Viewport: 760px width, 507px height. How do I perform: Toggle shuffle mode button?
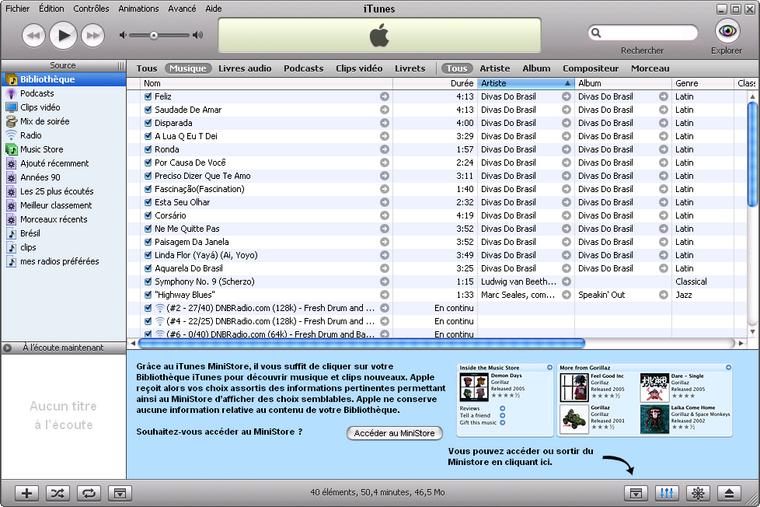[58, 493]
